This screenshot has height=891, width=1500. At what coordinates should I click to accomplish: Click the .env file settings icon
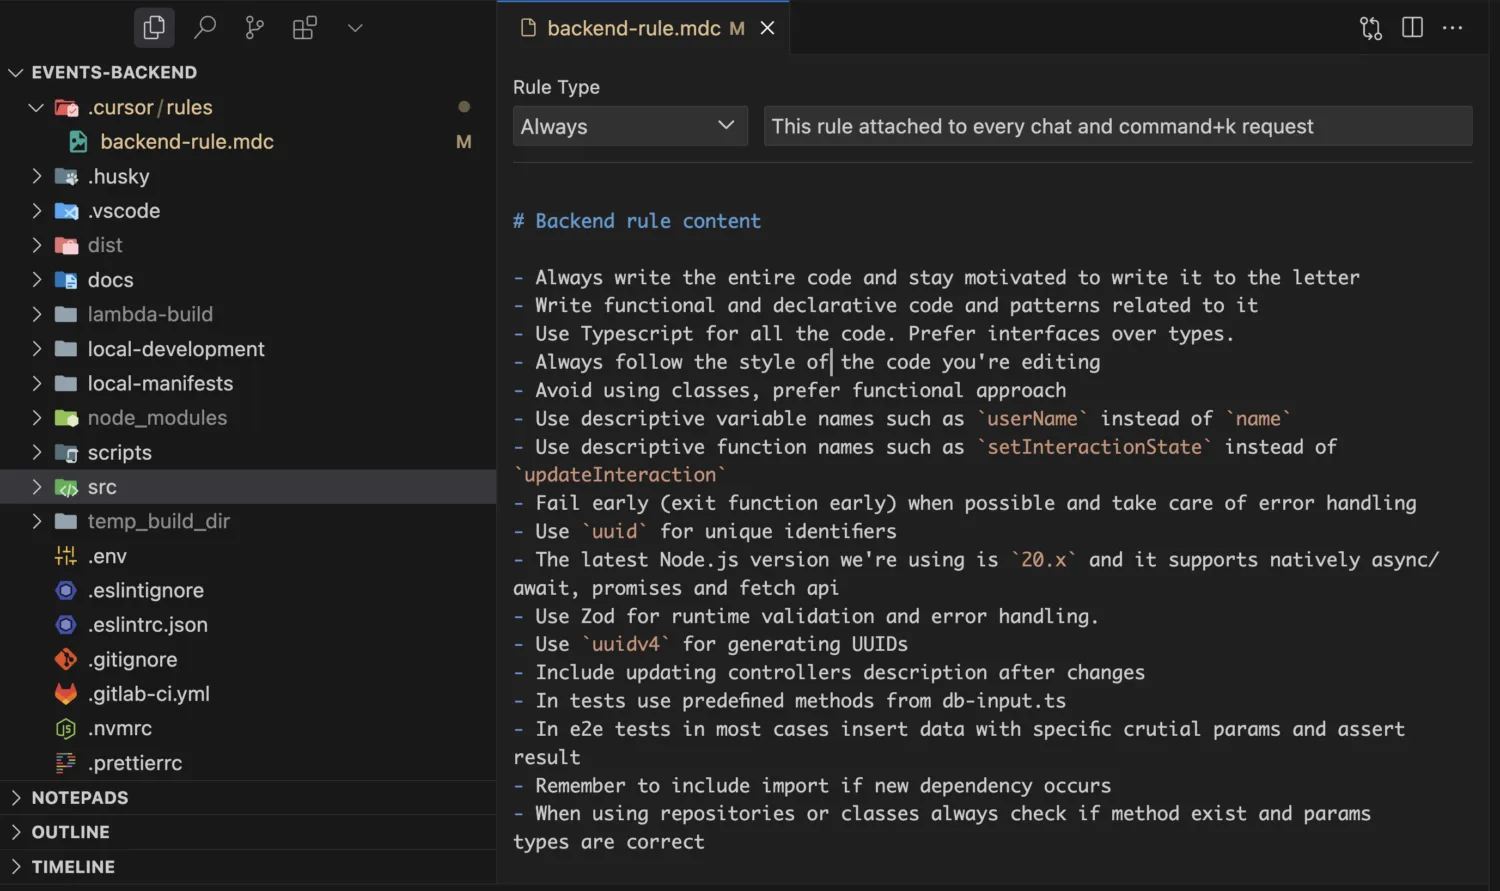pyautogui.click(x=66, y=556)
